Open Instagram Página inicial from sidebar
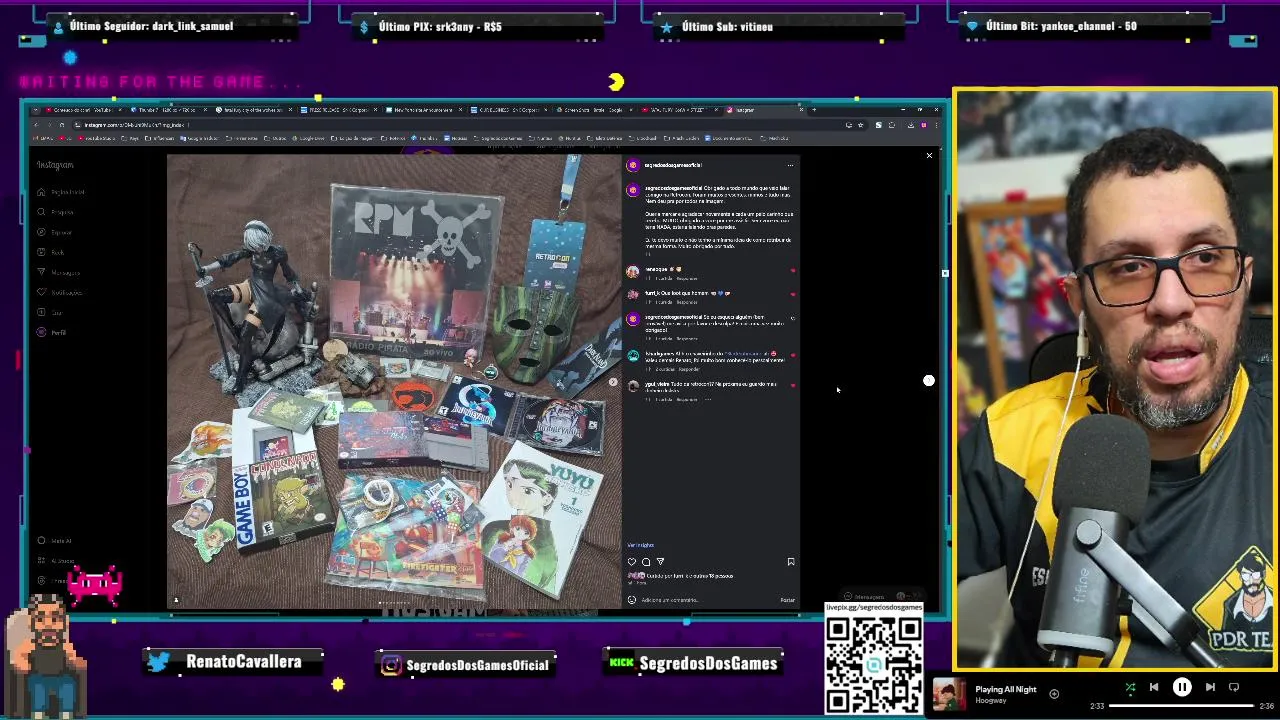The width and height of the screenshot is (1280, 720). click(62, 192)
